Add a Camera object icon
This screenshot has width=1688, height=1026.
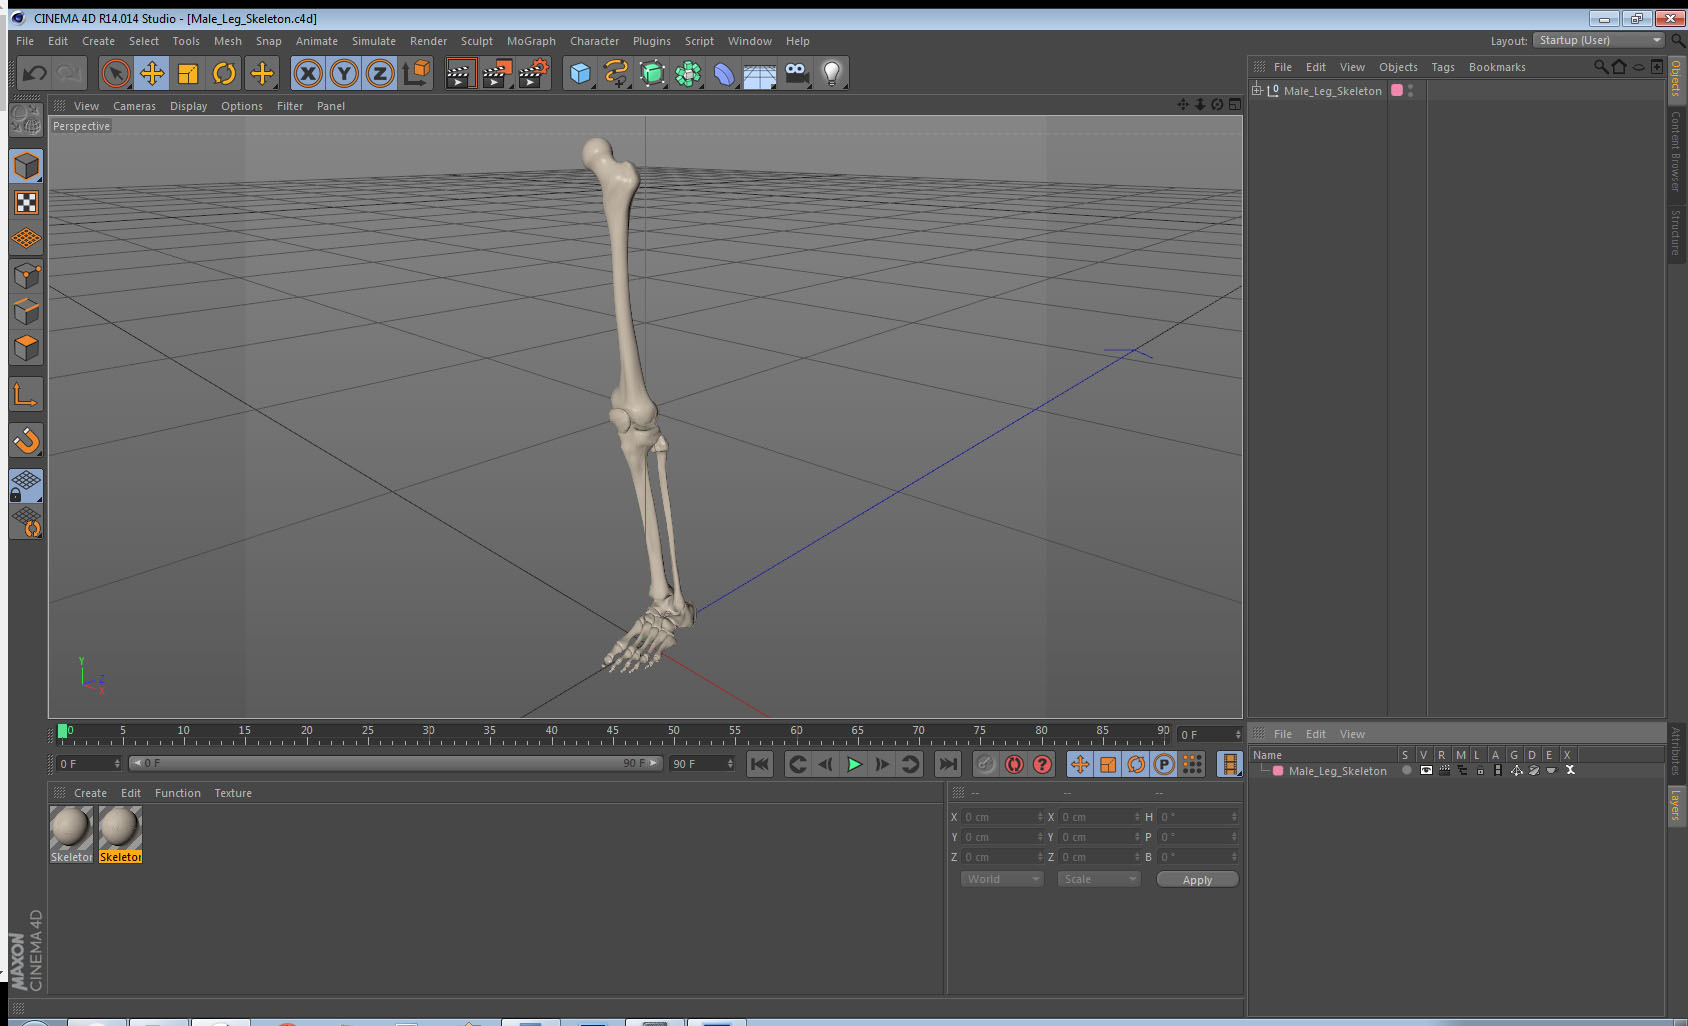(796, 73)
